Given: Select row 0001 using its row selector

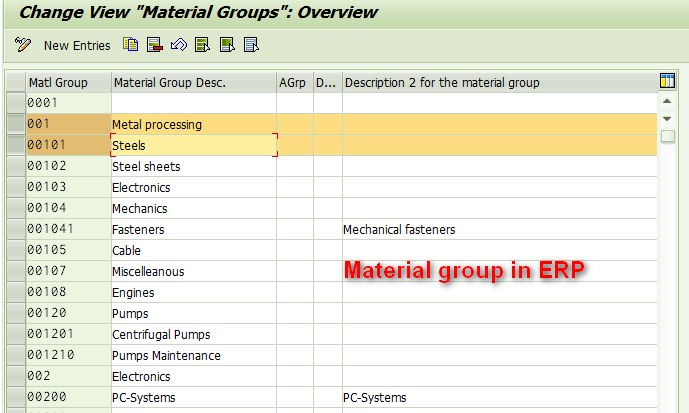Looking at the screenshot, I should (x=16, y=103).
